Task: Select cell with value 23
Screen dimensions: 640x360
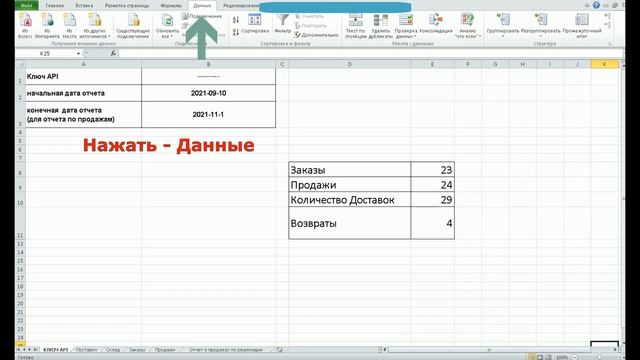Action: click(x=433, y=170)
